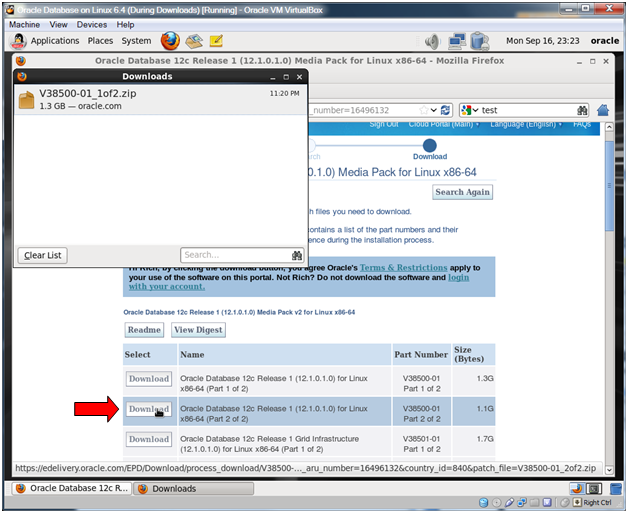The height and width of the screenshot is (513, 628).
Task: Click the volume speaker icon in panel
Action: click(x=432, y=41)
